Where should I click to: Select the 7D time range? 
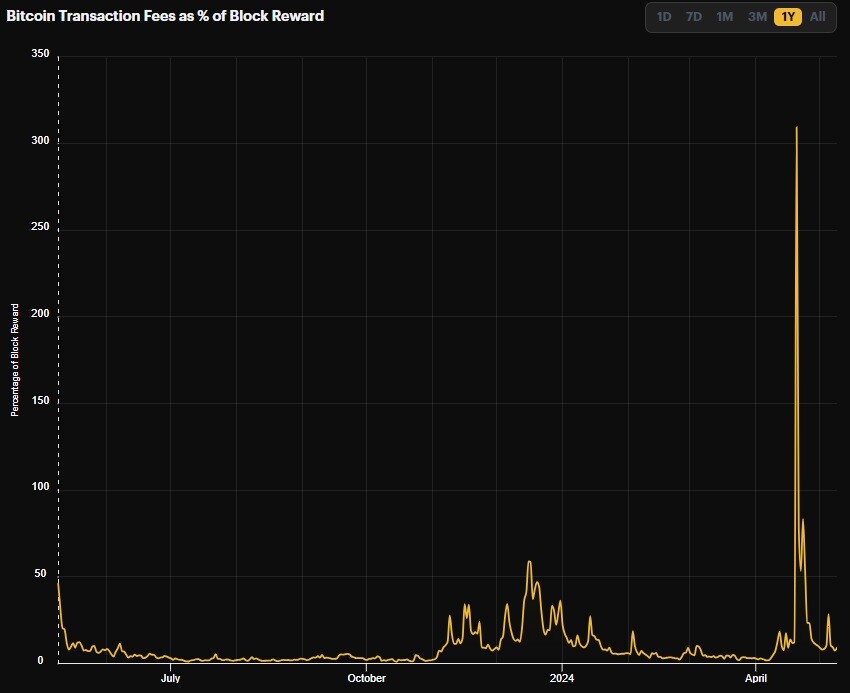(694, 17)
